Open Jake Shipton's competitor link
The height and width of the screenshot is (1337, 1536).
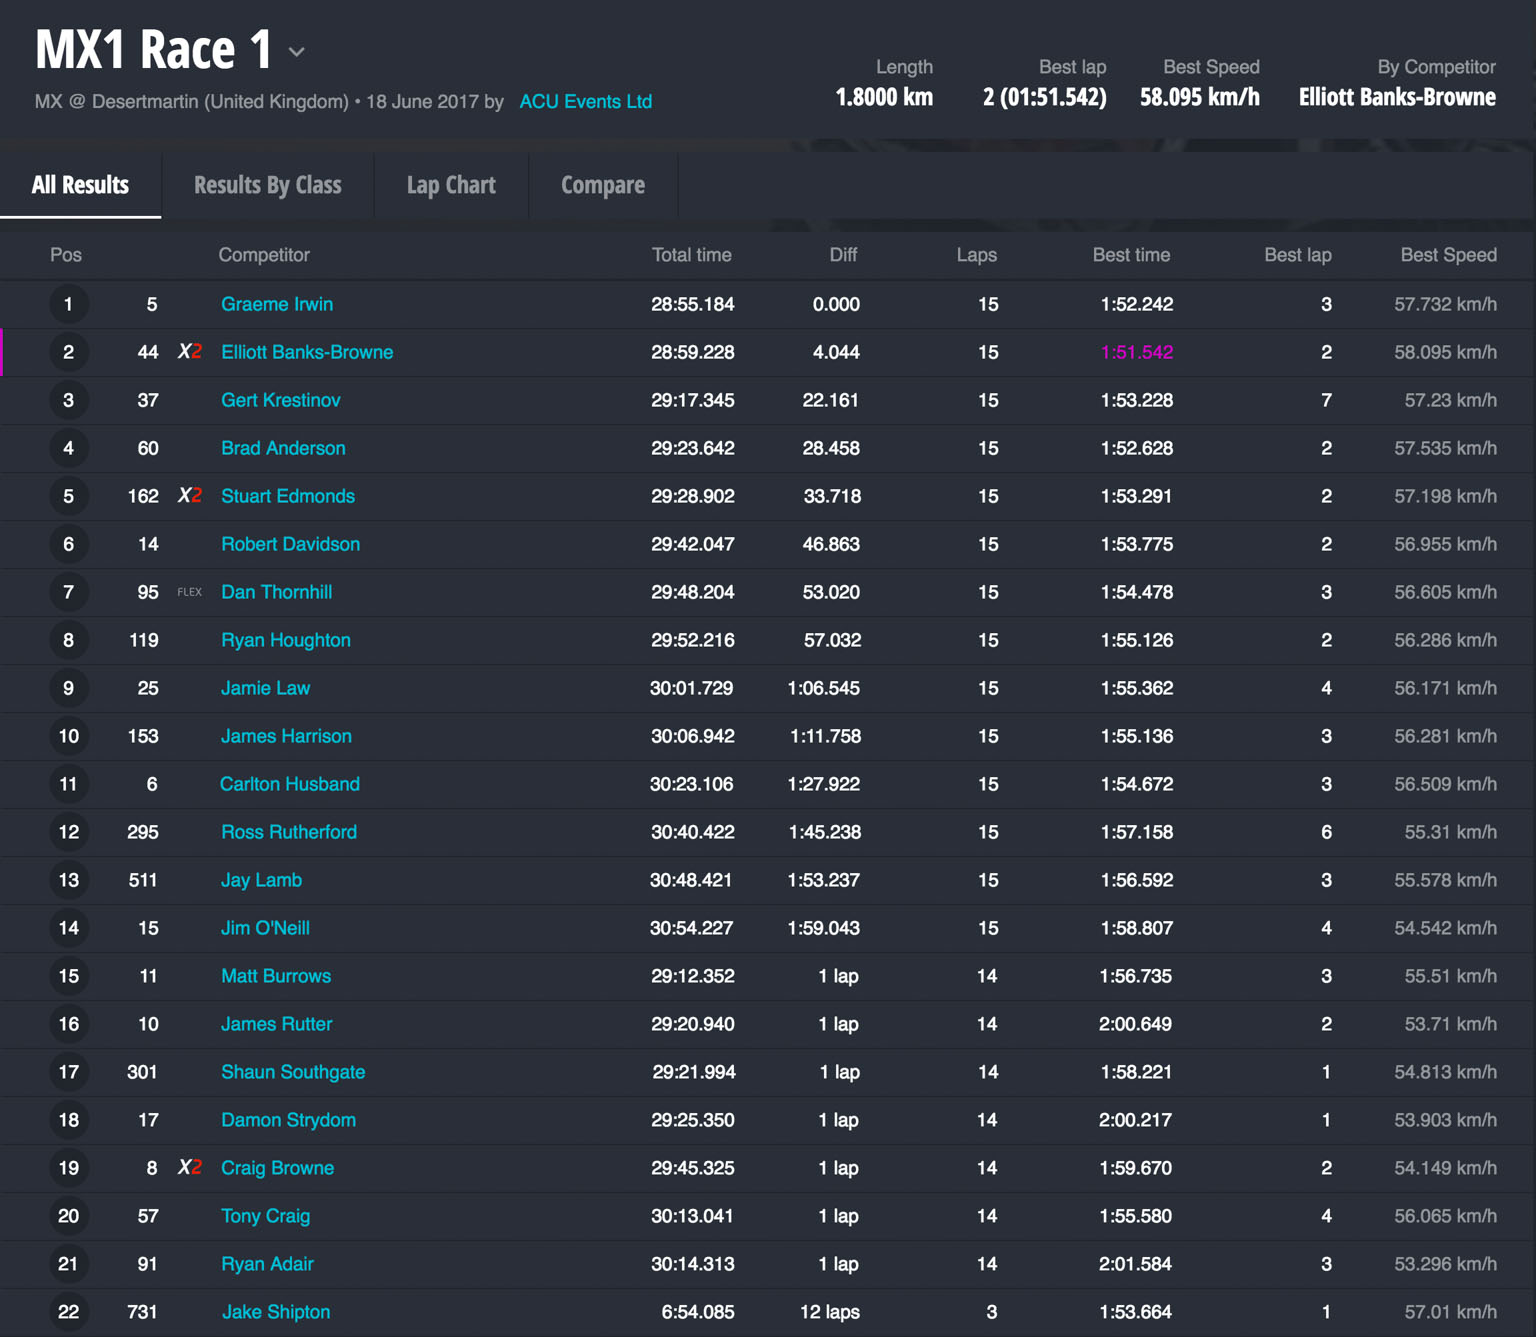(275, 1312)
